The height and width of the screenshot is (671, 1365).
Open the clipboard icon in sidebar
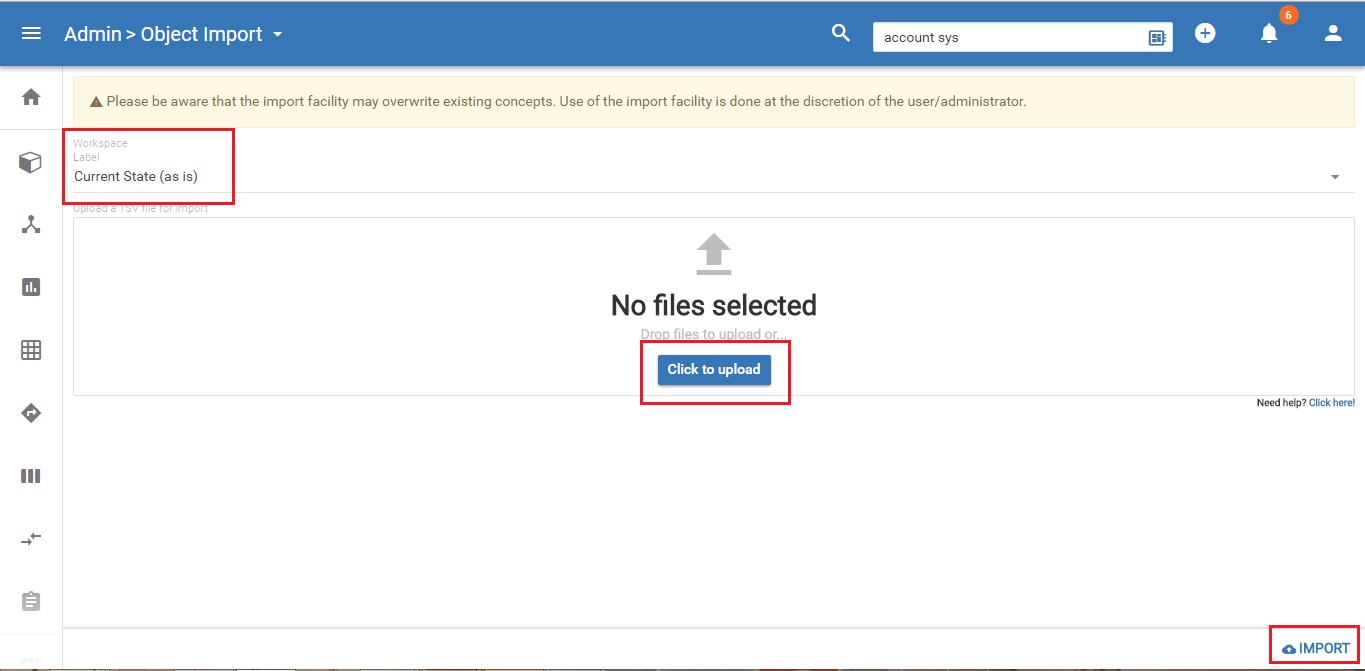pyautogui.click(x=31, y=601)
